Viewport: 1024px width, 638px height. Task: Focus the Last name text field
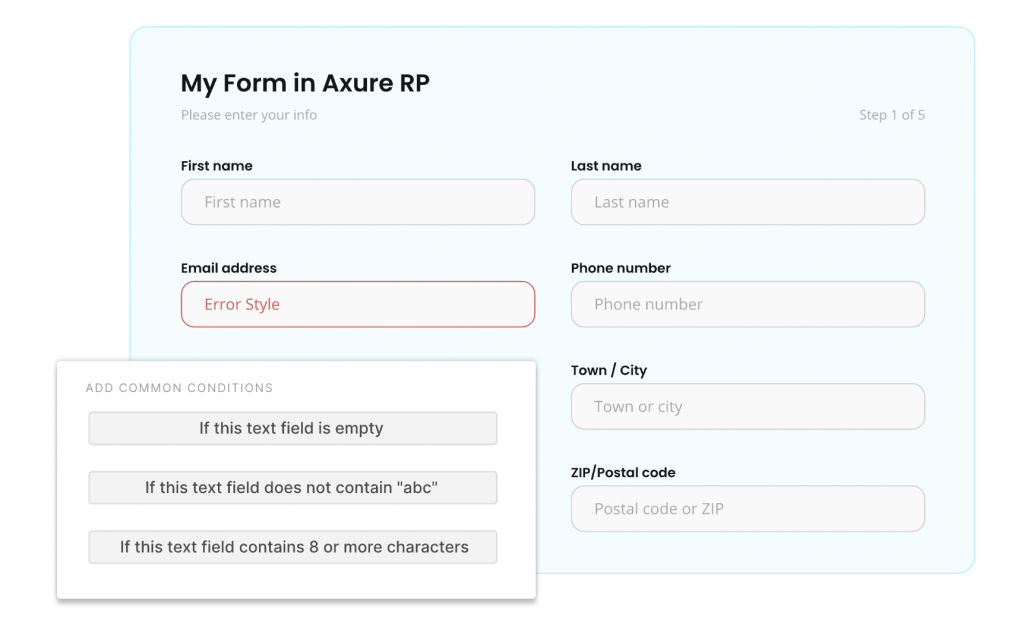click(747, 202)
